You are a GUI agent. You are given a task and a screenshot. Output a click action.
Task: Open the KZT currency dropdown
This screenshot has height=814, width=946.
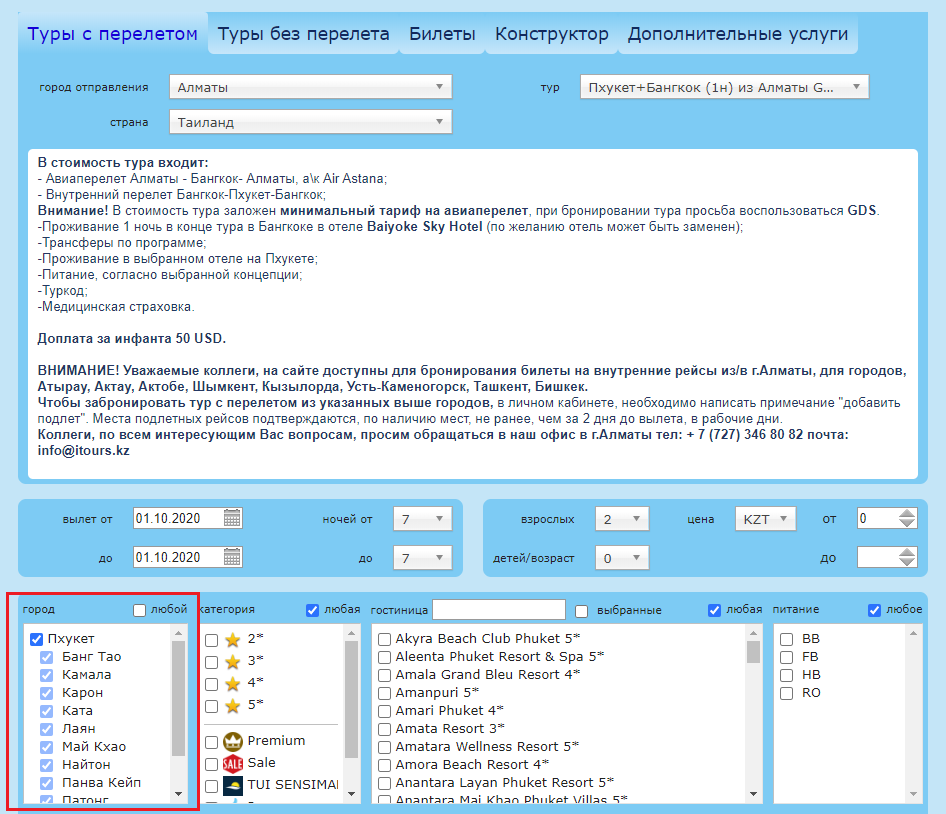tap(765, 519)
